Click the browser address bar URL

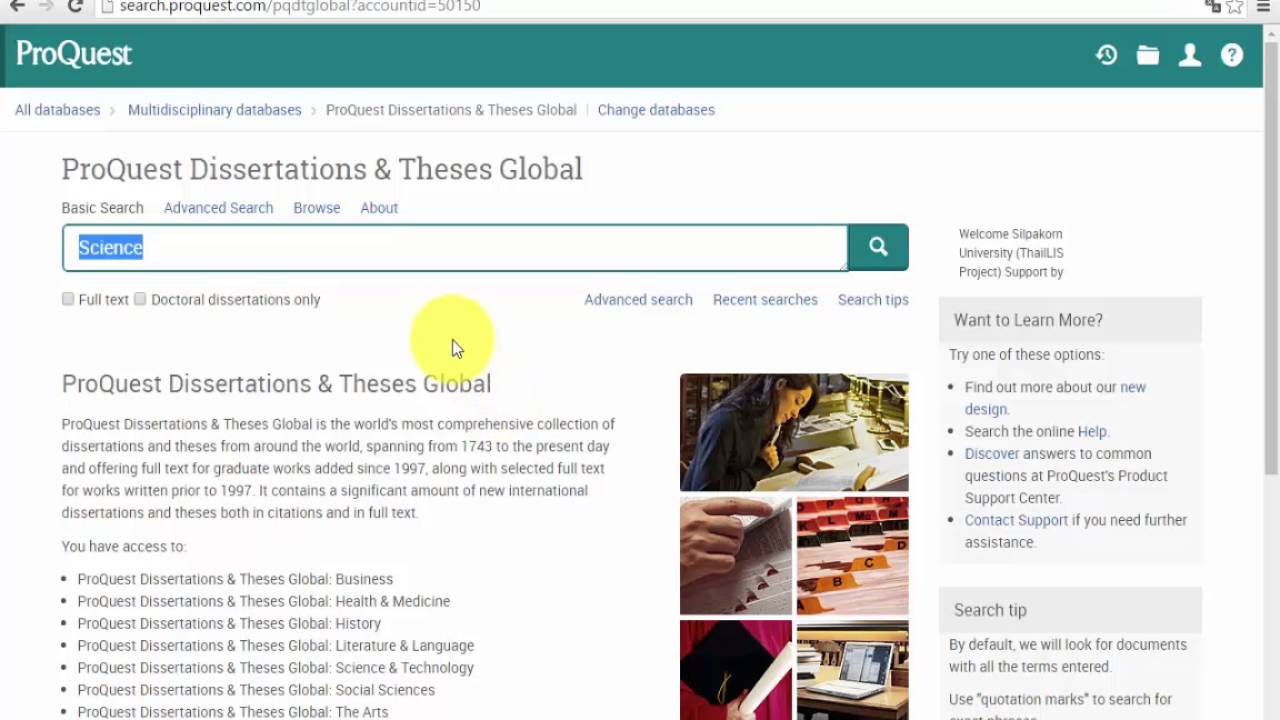pos(300,6)
